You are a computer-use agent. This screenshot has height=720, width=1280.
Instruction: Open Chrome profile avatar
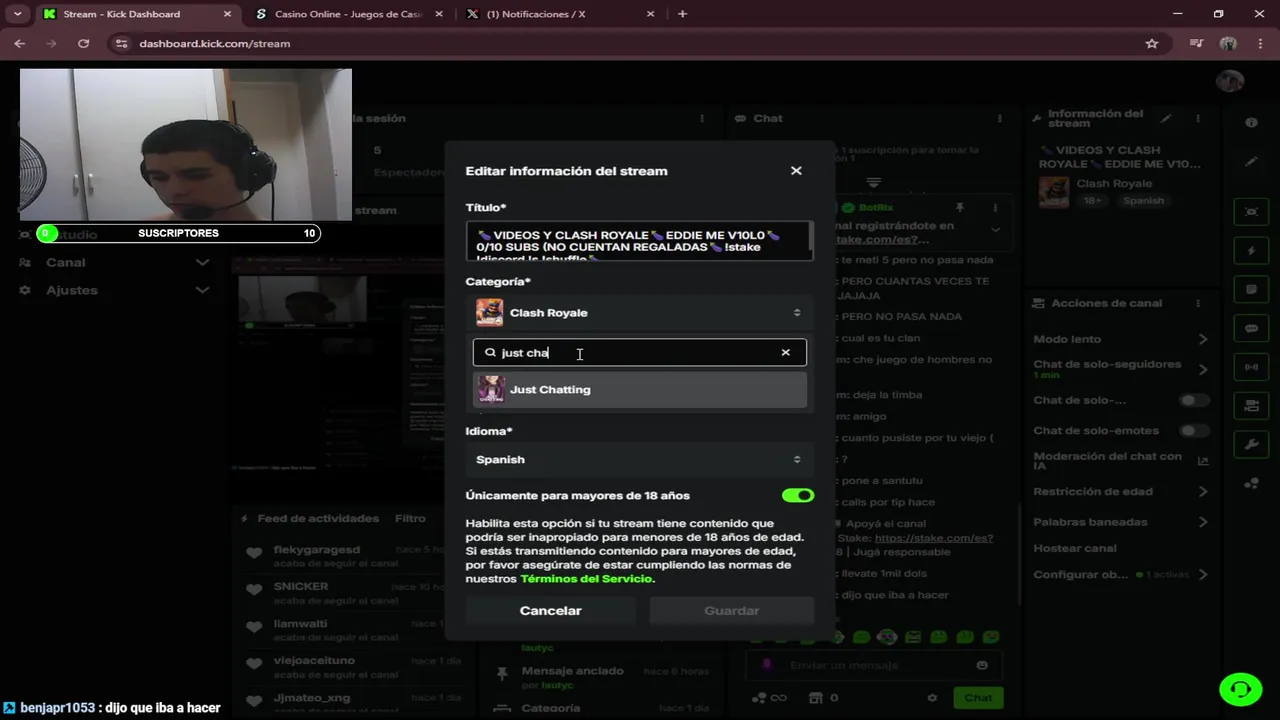pyautogui.click(x=1229, y=43)
